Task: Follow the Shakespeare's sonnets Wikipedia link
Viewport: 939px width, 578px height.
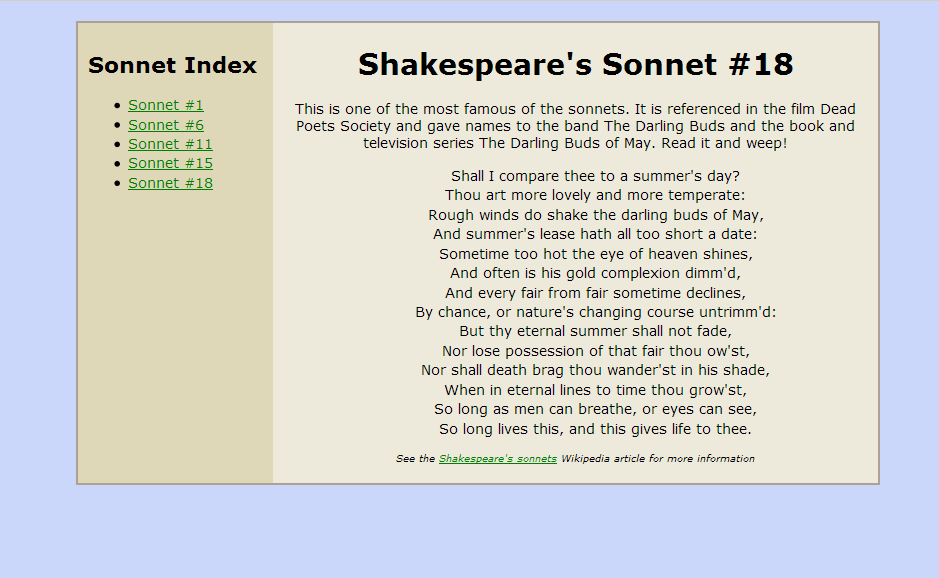Action: (498, 459)
